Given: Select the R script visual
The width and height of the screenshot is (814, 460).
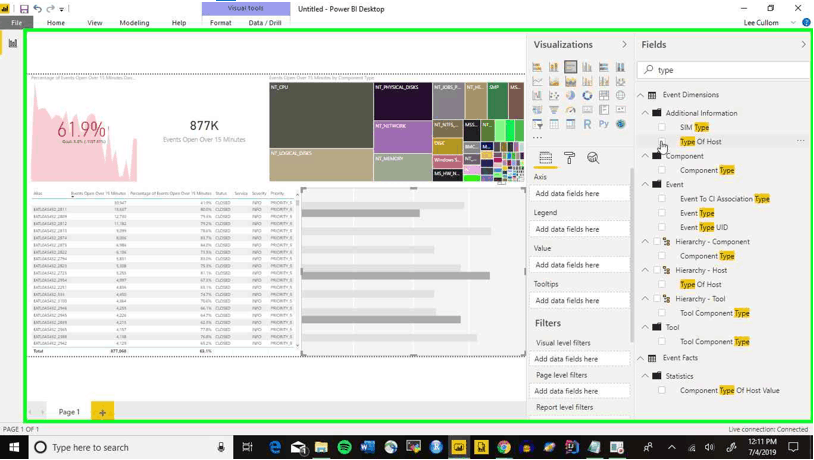Looking at the screenshot, I should (x=587, y=124).
